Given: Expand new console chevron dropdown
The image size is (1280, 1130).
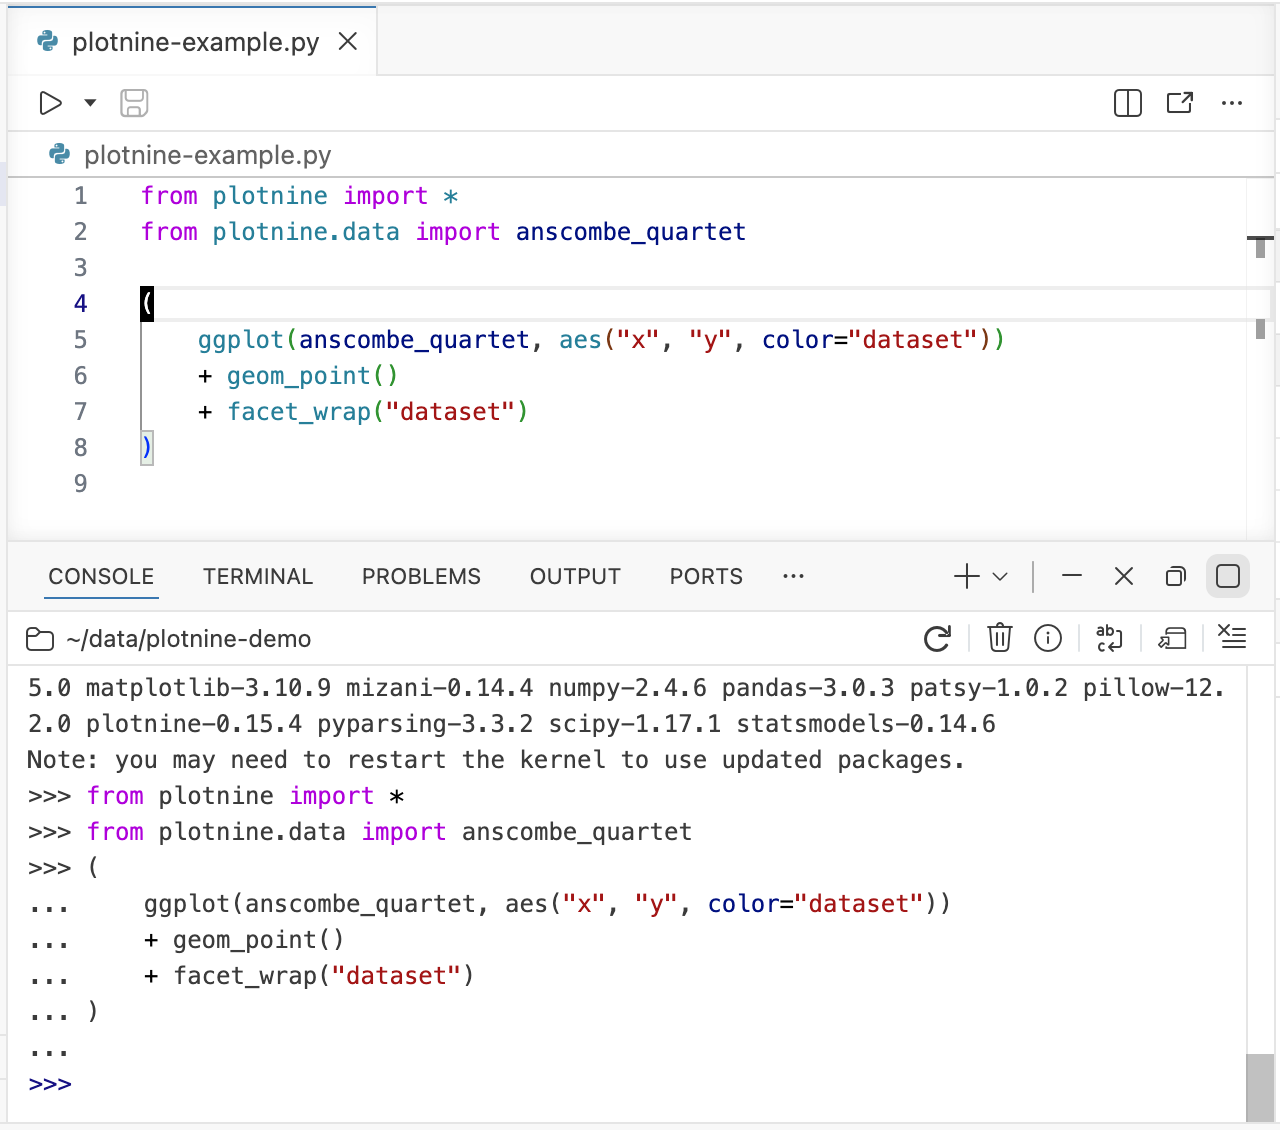Looking at the screenshot, I should tap(1000, 576).
